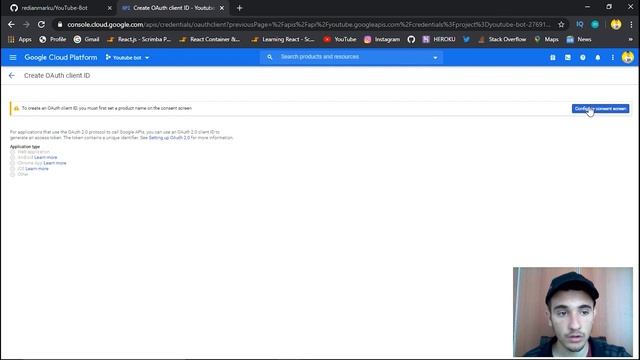Open the Gmail bookmark

pyautogui.click(x=87, y=40)
